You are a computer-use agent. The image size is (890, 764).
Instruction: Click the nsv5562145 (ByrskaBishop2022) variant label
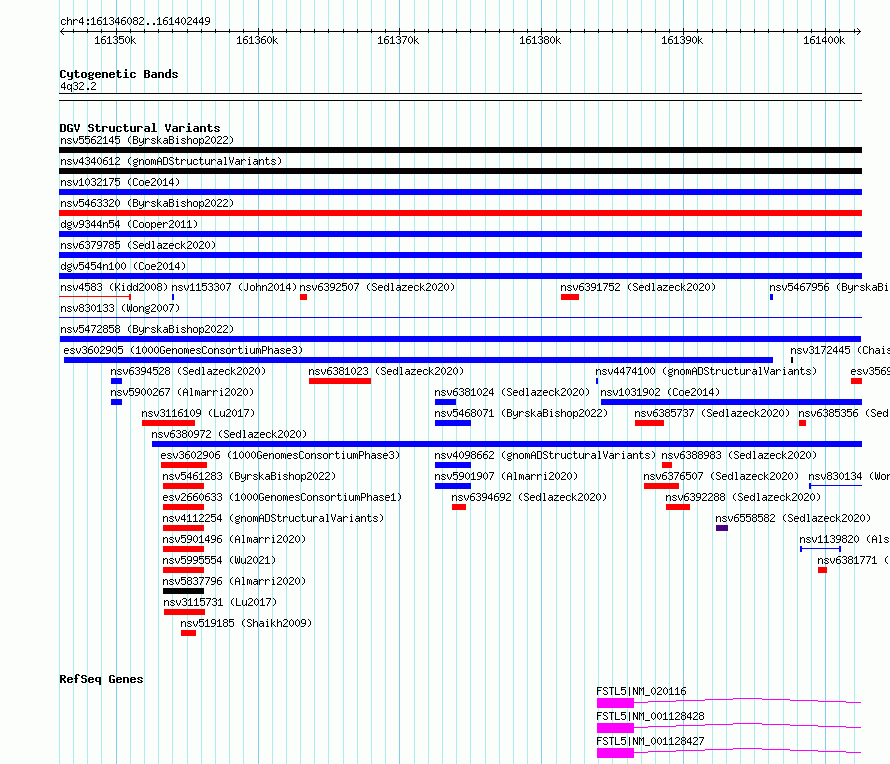coord(147,140)
